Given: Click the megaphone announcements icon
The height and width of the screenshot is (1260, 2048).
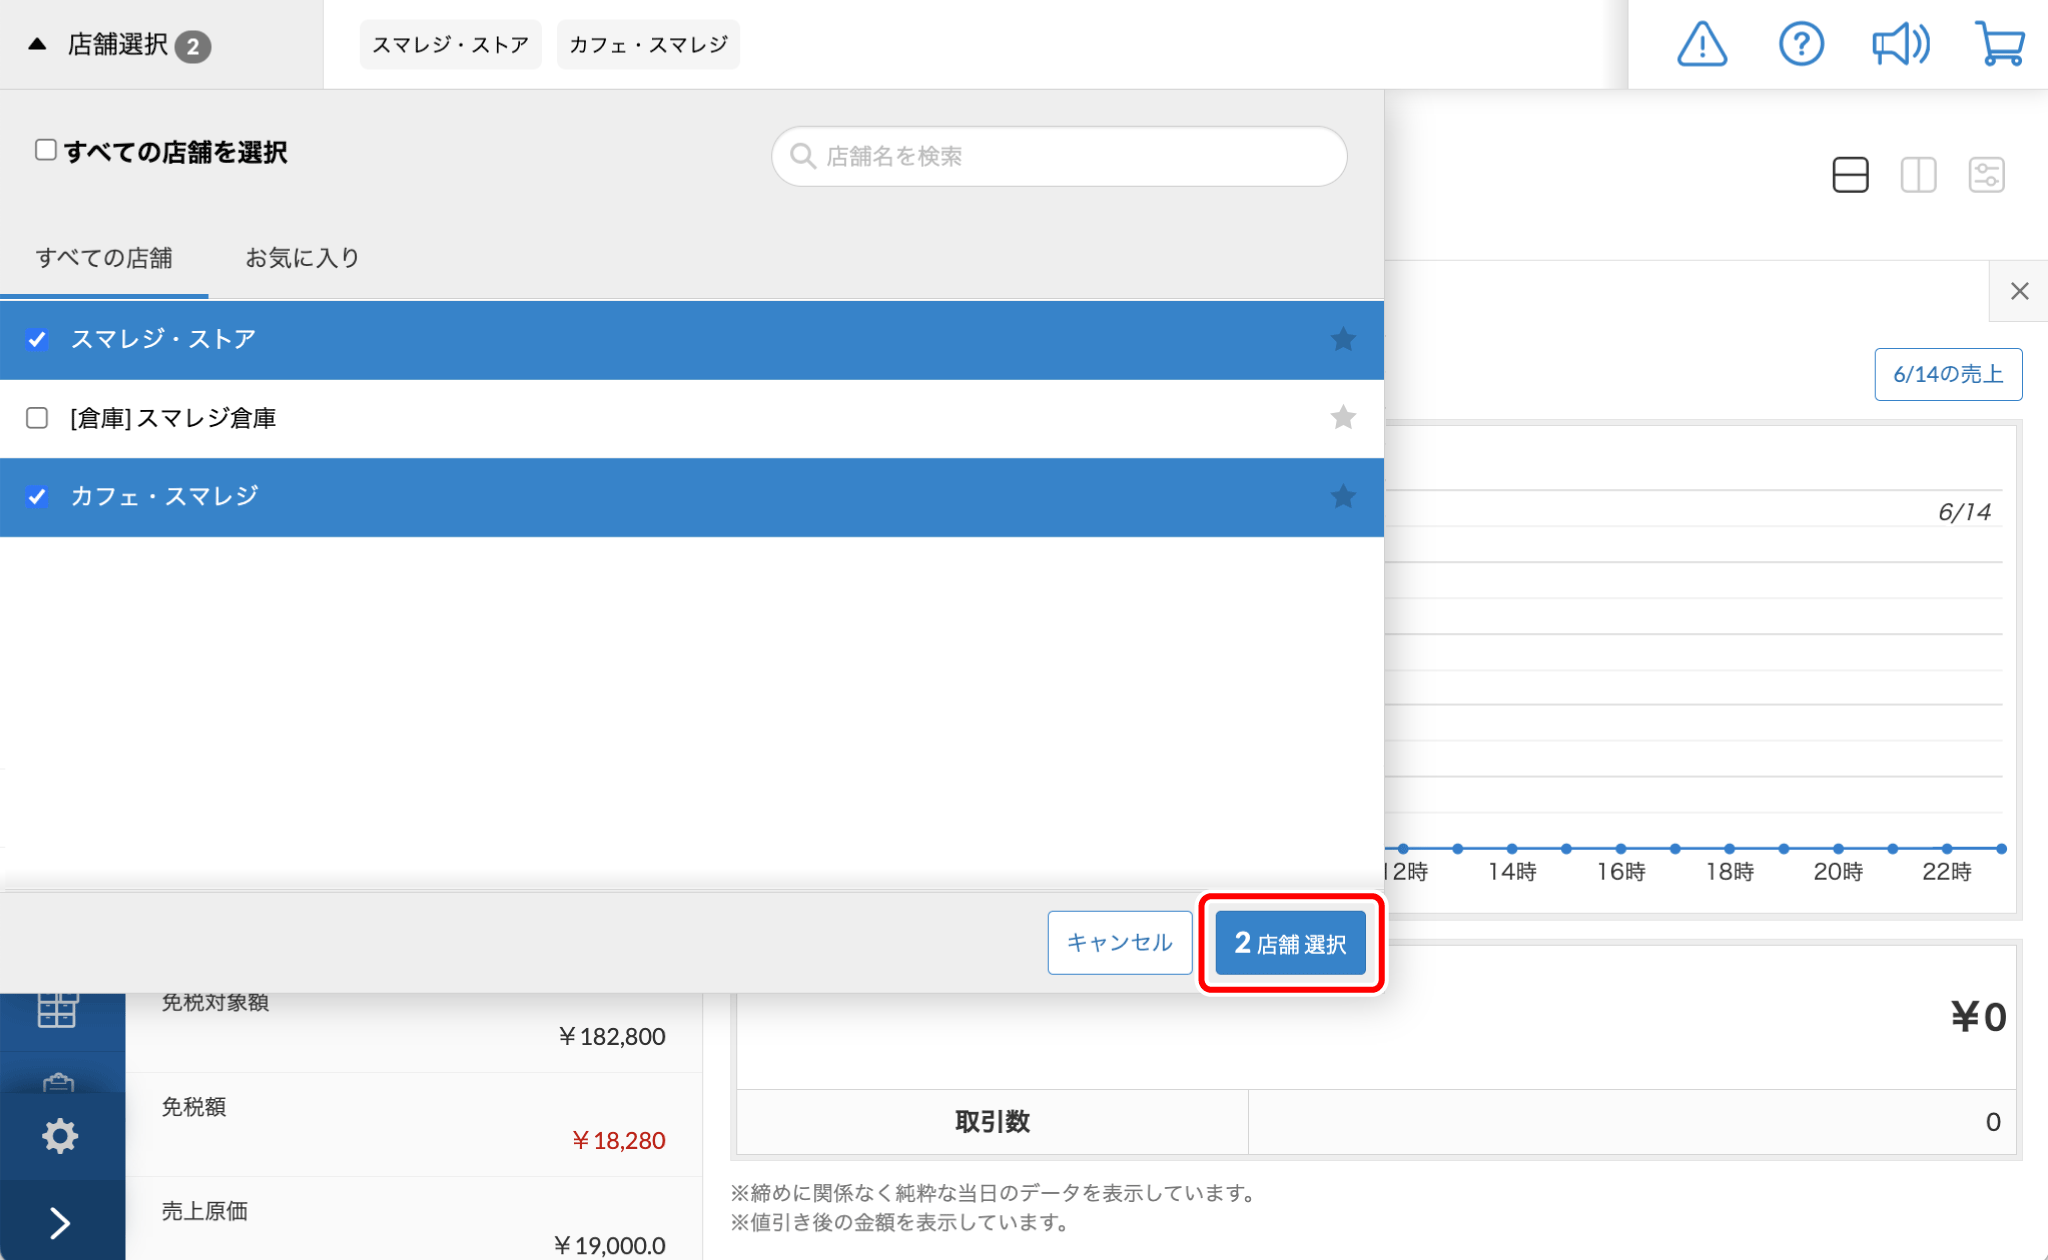Looking at the screenshot, I should click(1900, 45).
